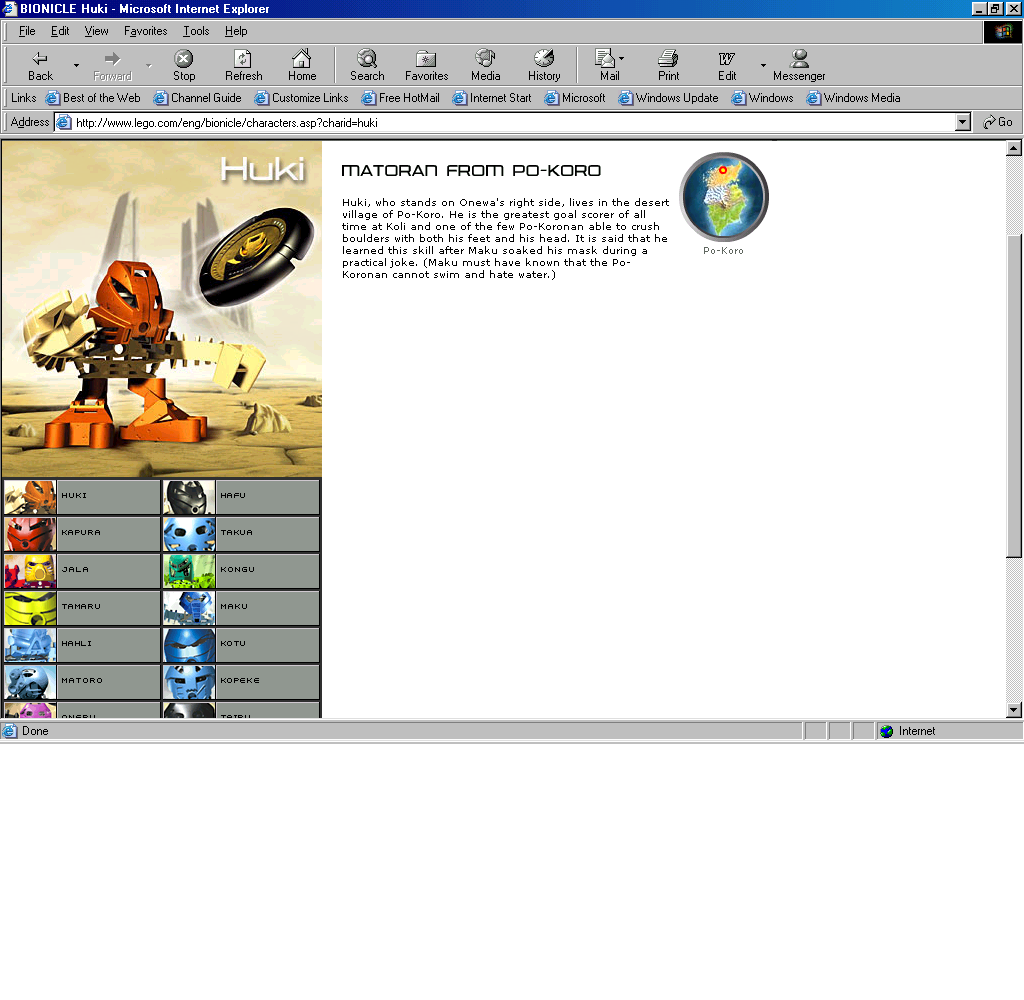The width and height of the screenshot is (1024, 1000).
Task: Open the Media toolbar icon
Action: (x=485, y=58)
